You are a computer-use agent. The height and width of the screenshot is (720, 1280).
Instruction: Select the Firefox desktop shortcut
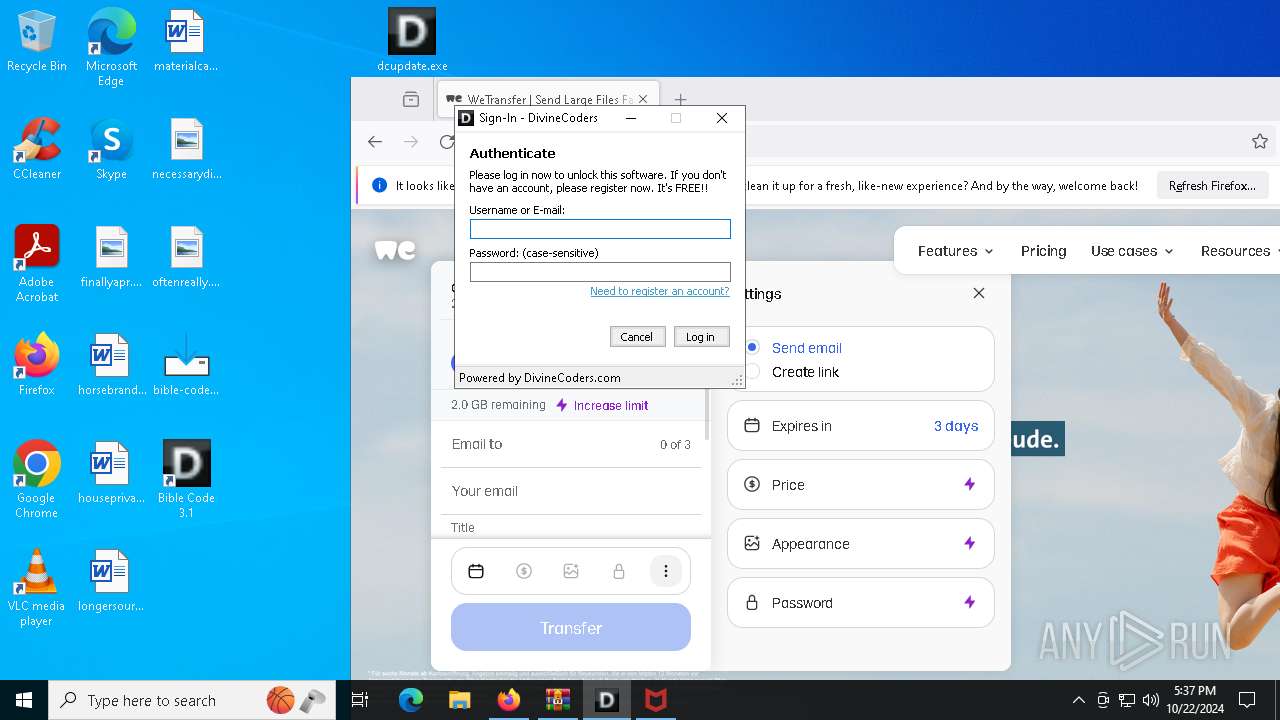point(37,366)
